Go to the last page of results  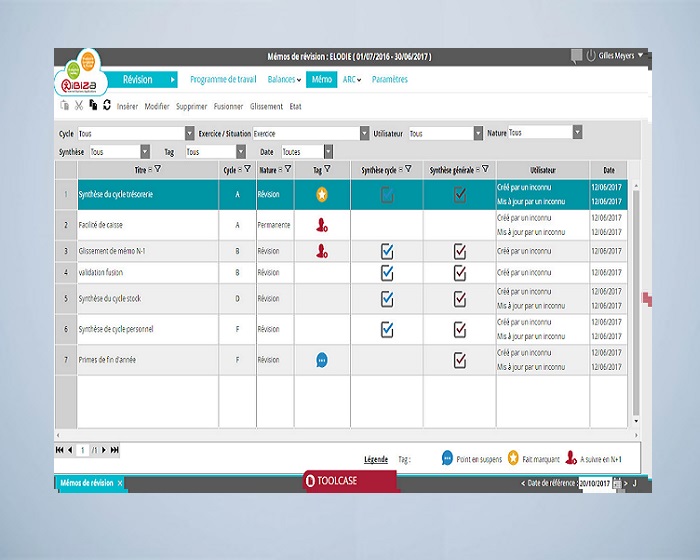(115, 450)
